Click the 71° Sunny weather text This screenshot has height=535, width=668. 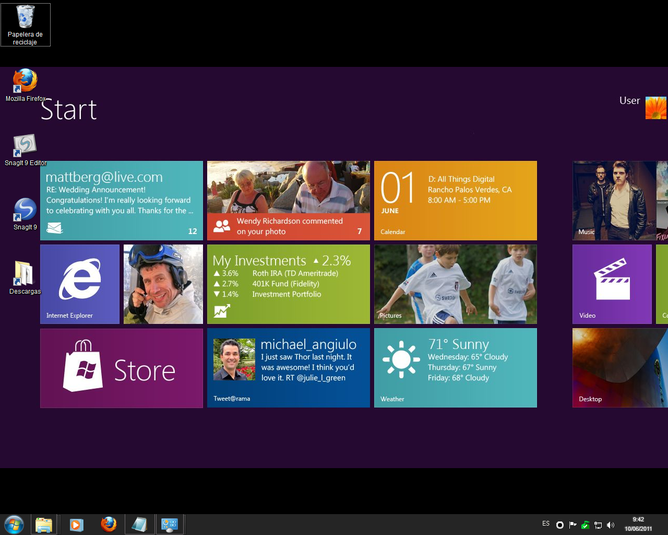[x=458, y=344]
